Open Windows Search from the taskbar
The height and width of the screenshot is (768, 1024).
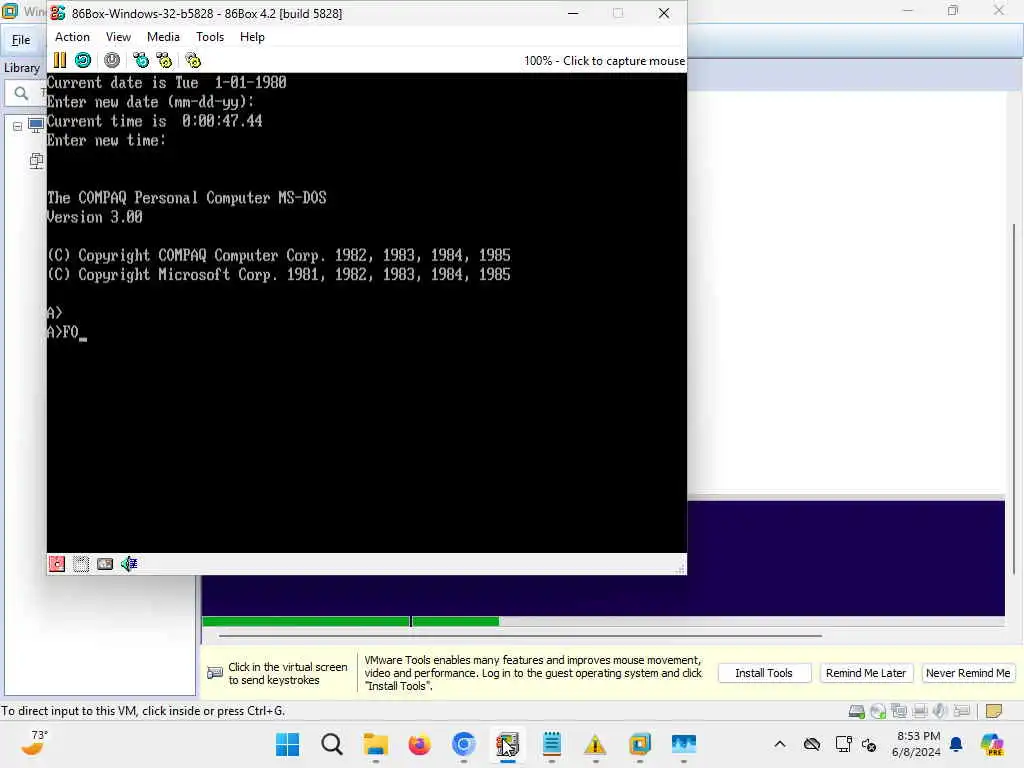click(332, 744)
